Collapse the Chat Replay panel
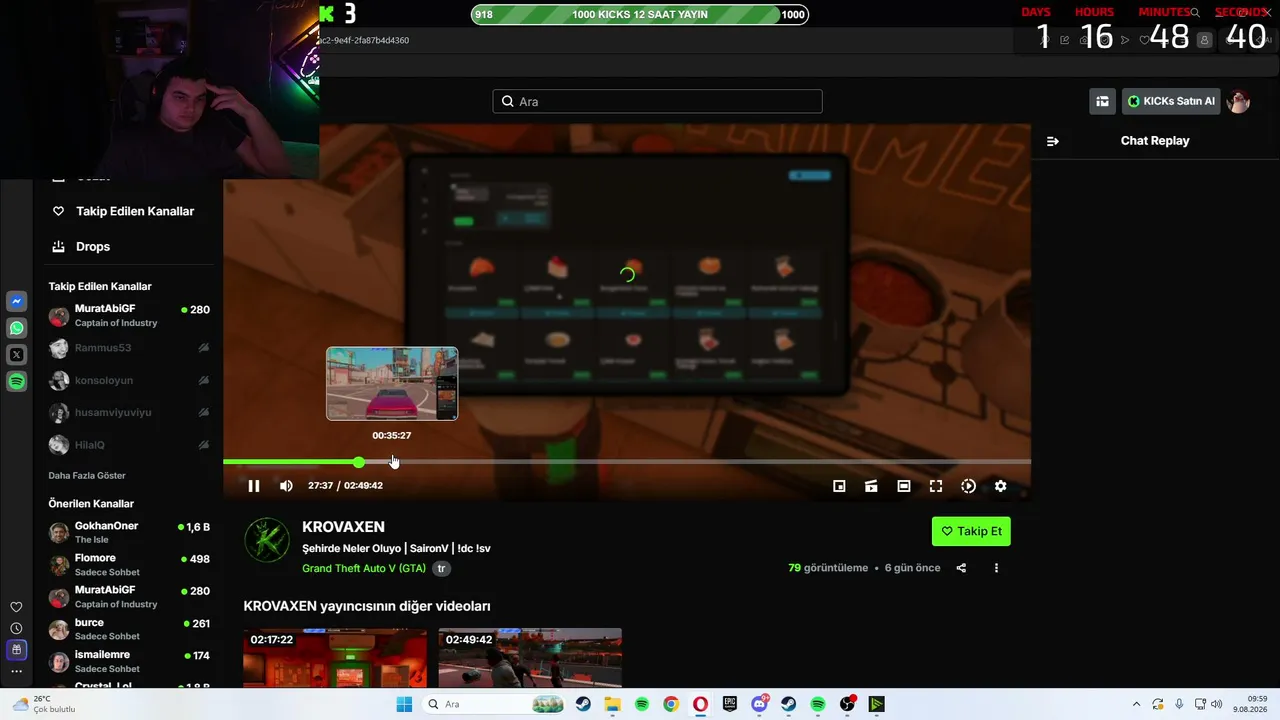1280x720 pixels. point(1052,141)
